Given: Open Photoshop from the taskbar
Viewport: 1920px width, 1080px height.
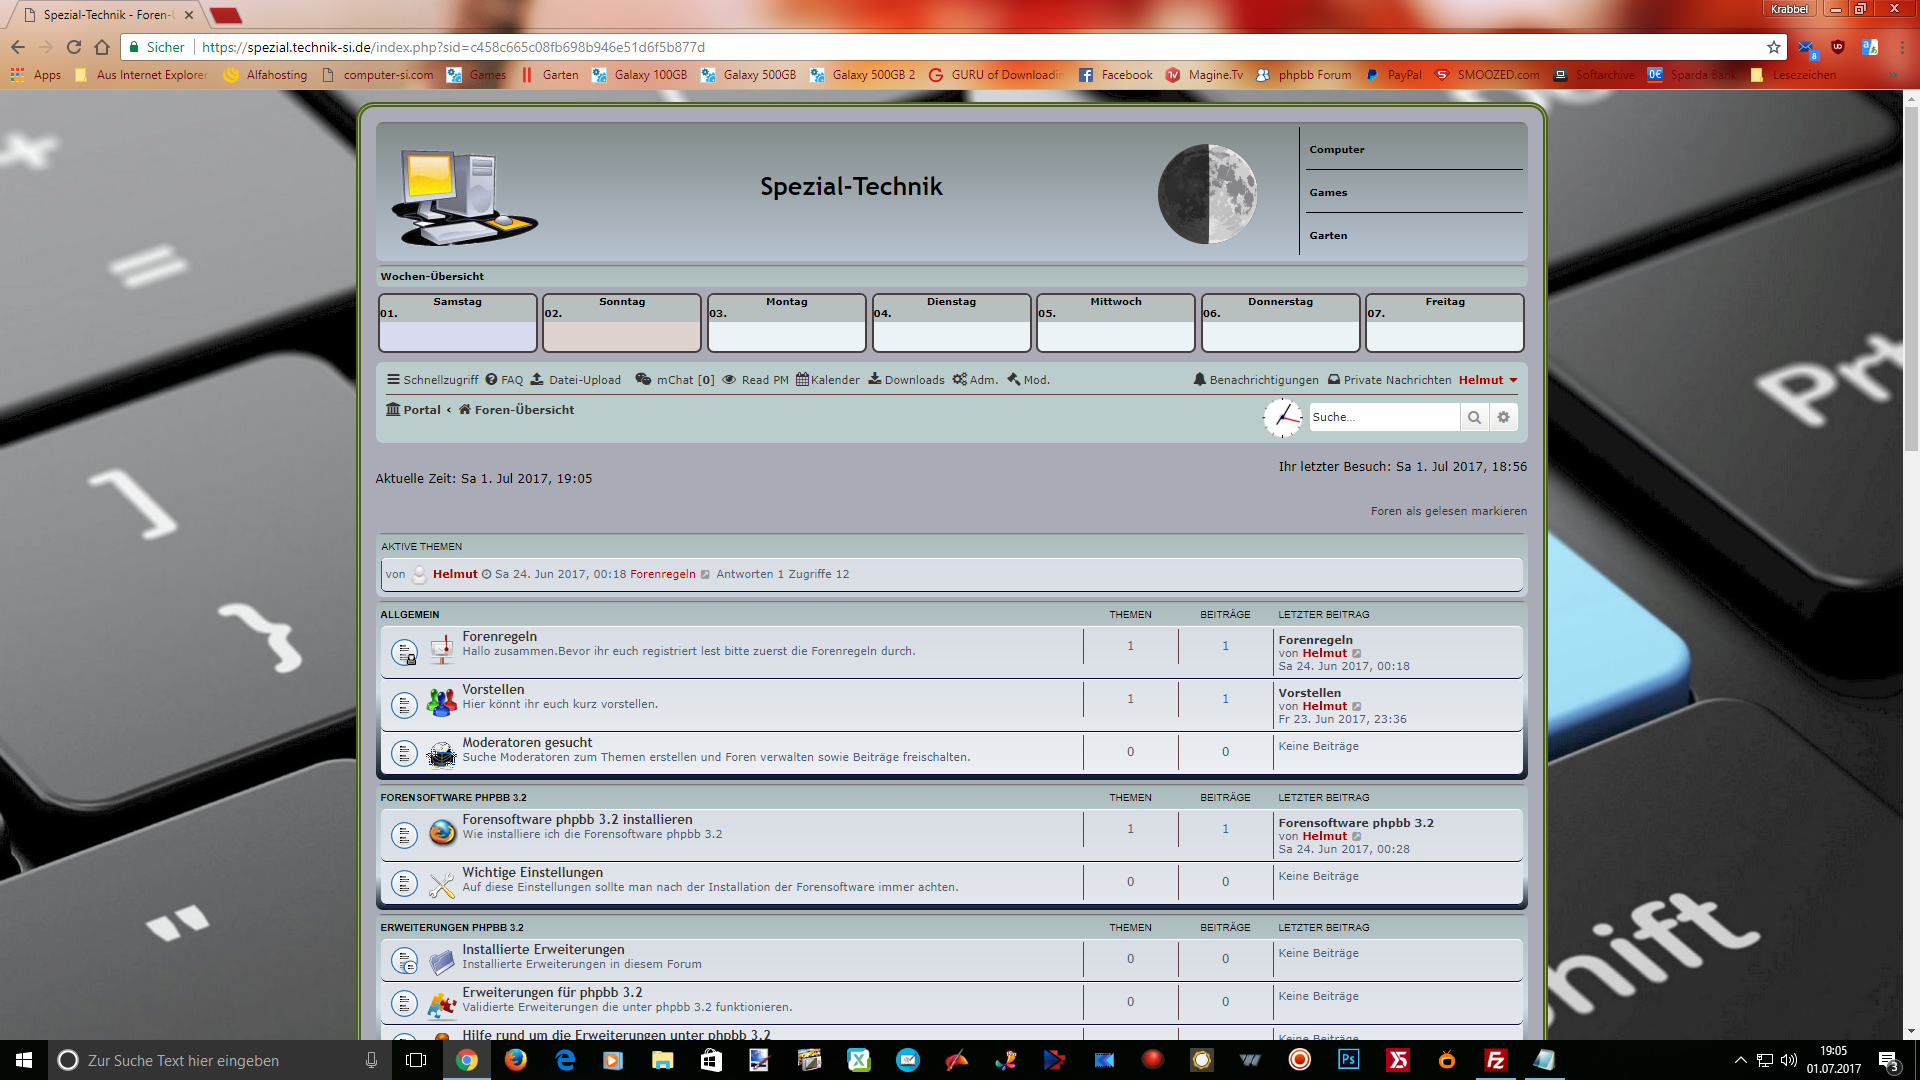Looking at the screenshot, I should (1348, 1059).
